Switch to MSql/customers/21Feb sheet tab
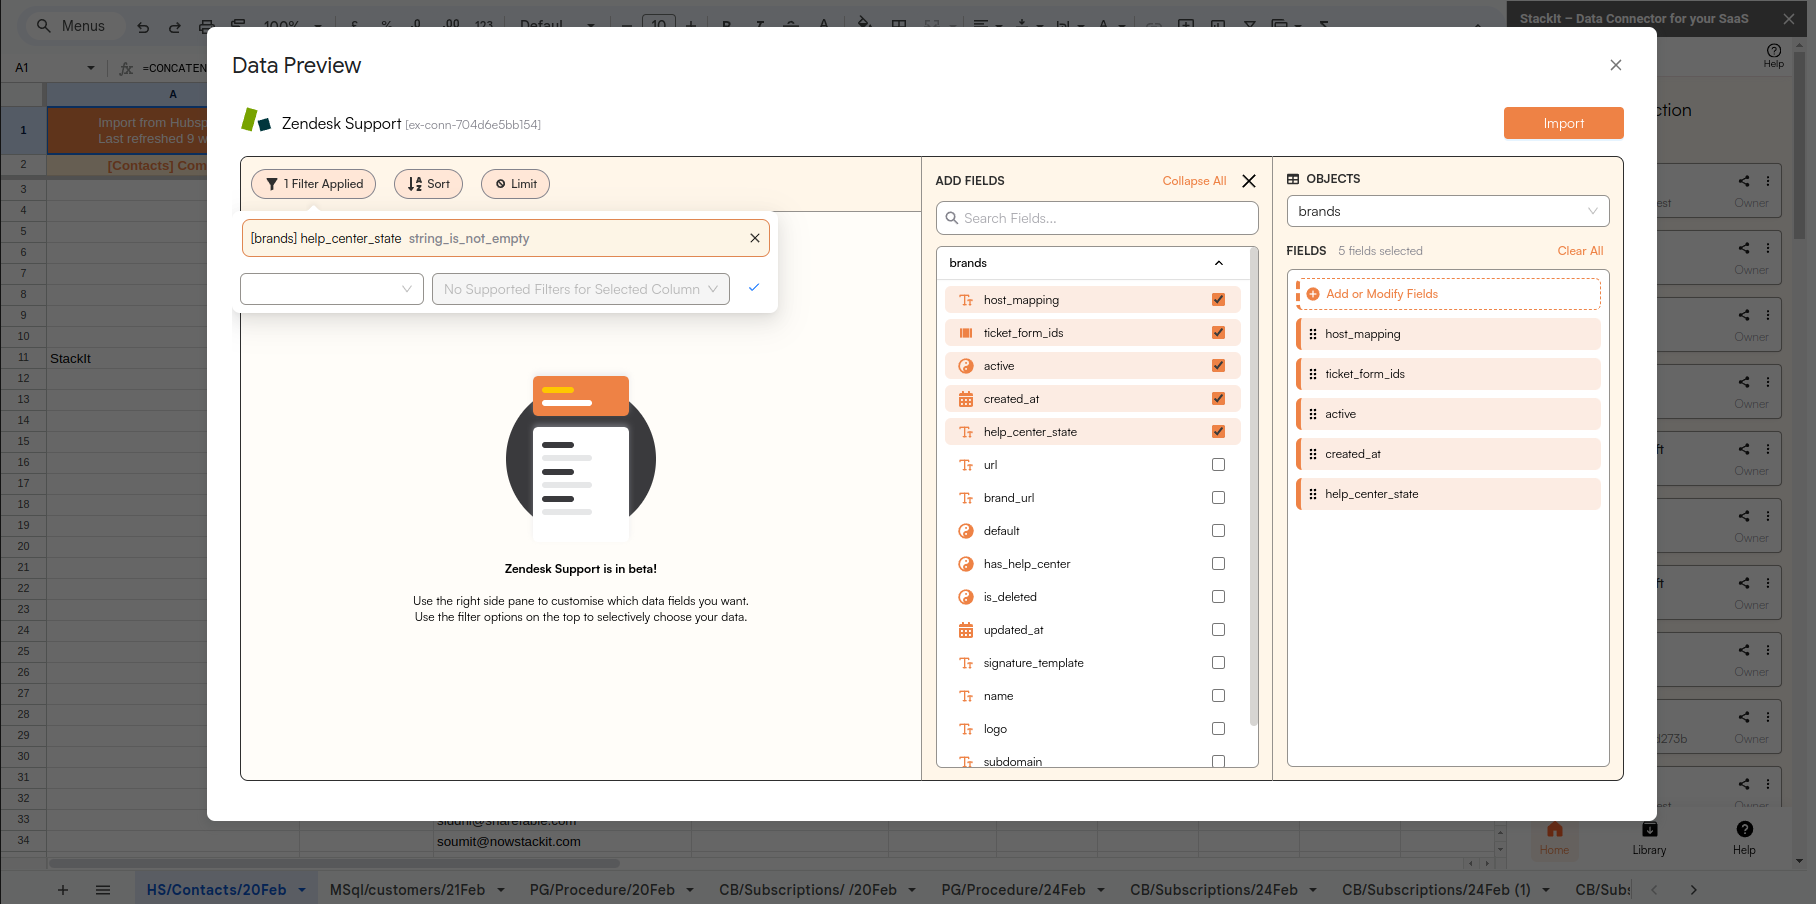The image size is (1816, 904). coord(407,890)
